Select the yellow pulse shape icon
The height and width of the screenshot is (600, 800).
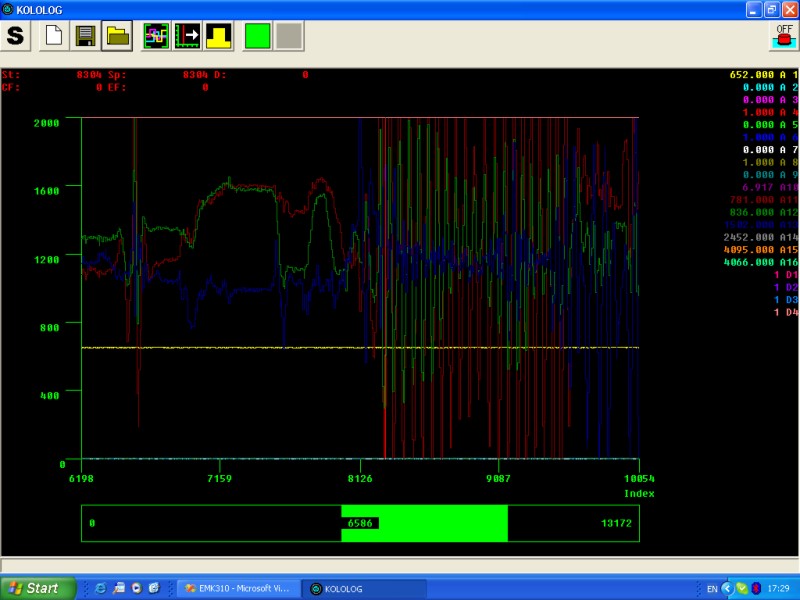tap(218, 36)
